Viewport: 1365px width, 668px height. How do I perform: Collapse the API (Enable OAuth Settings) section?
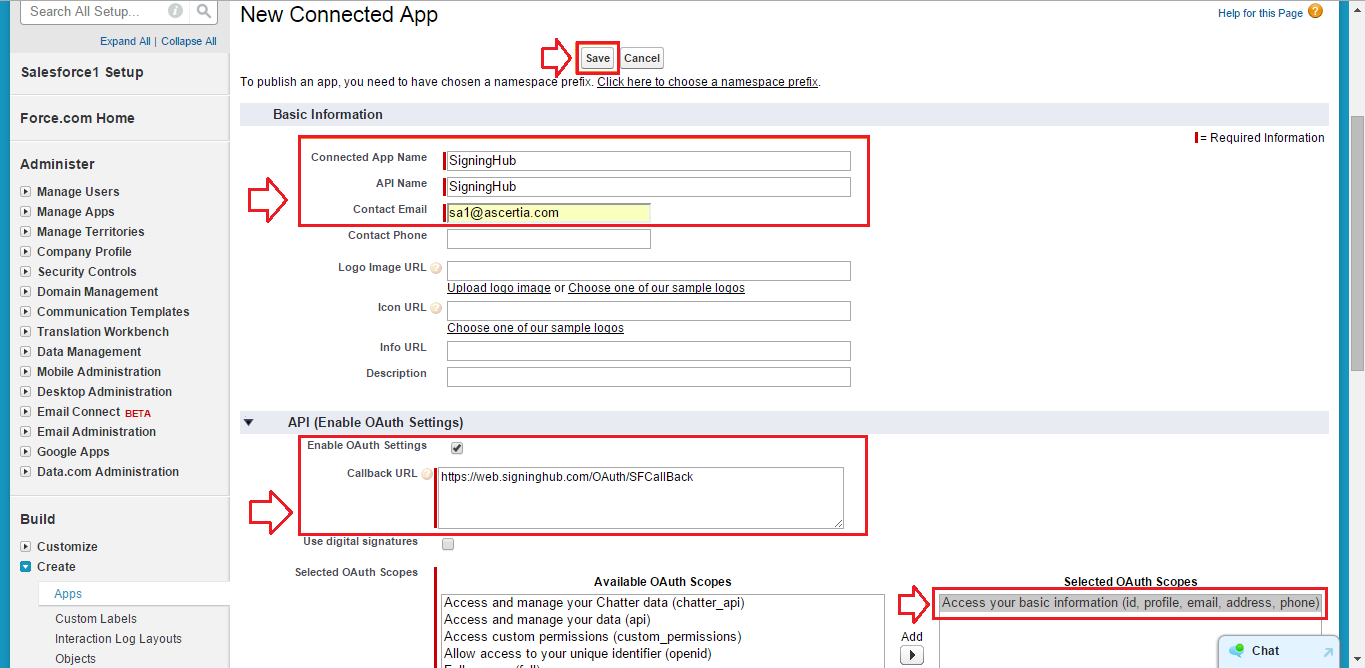point(248,422)
